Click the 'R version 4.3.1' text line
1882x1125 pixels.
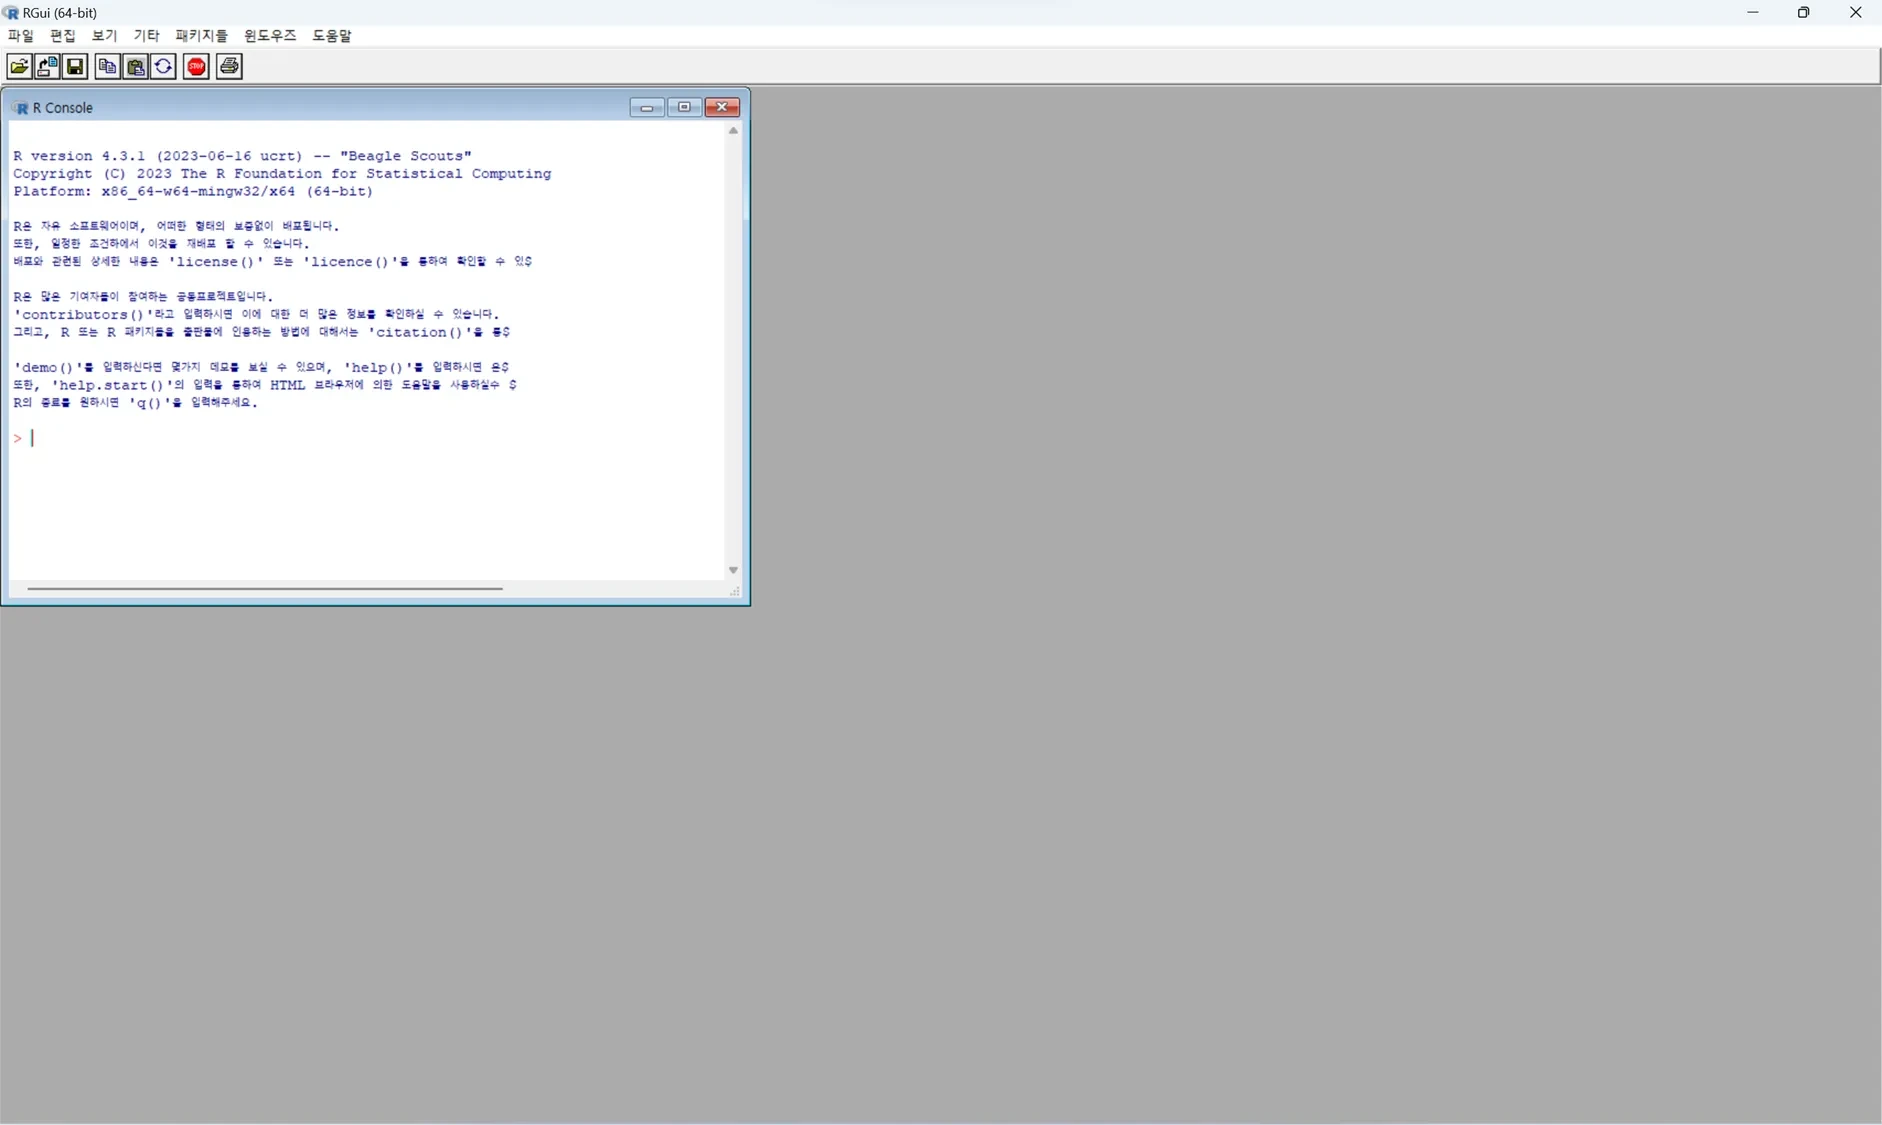pyautogui.click(x=242, y=156)
